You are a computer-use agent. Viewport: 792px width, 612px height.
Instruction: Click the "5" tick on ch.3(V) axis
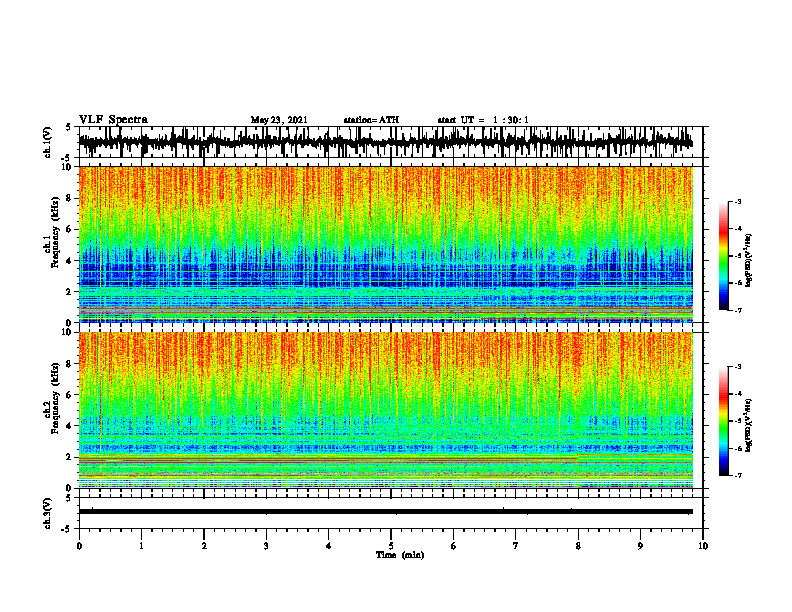(x=69, y=498)
